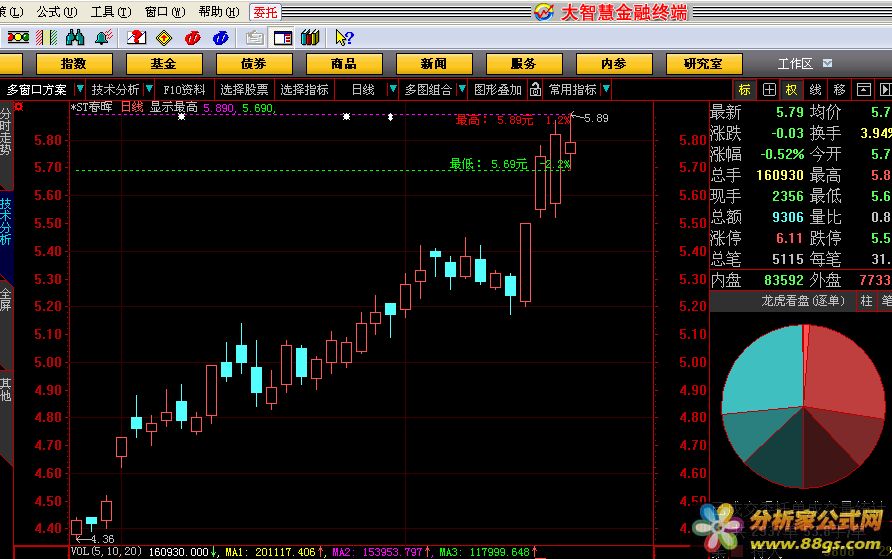This screenshot has height=559, width=892.
Task: Click the blue info circle icon
Action: [x=221, y=38]
